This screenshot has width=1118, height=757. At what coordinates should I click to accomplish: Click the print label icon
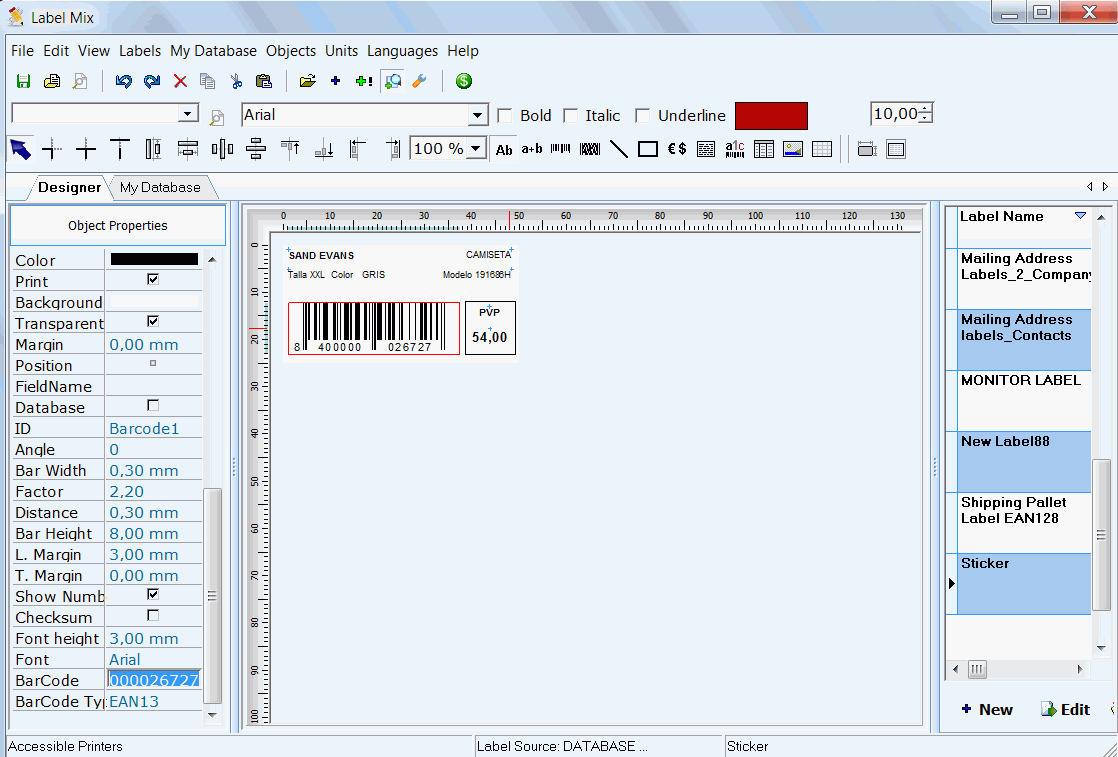click(52, 81)
